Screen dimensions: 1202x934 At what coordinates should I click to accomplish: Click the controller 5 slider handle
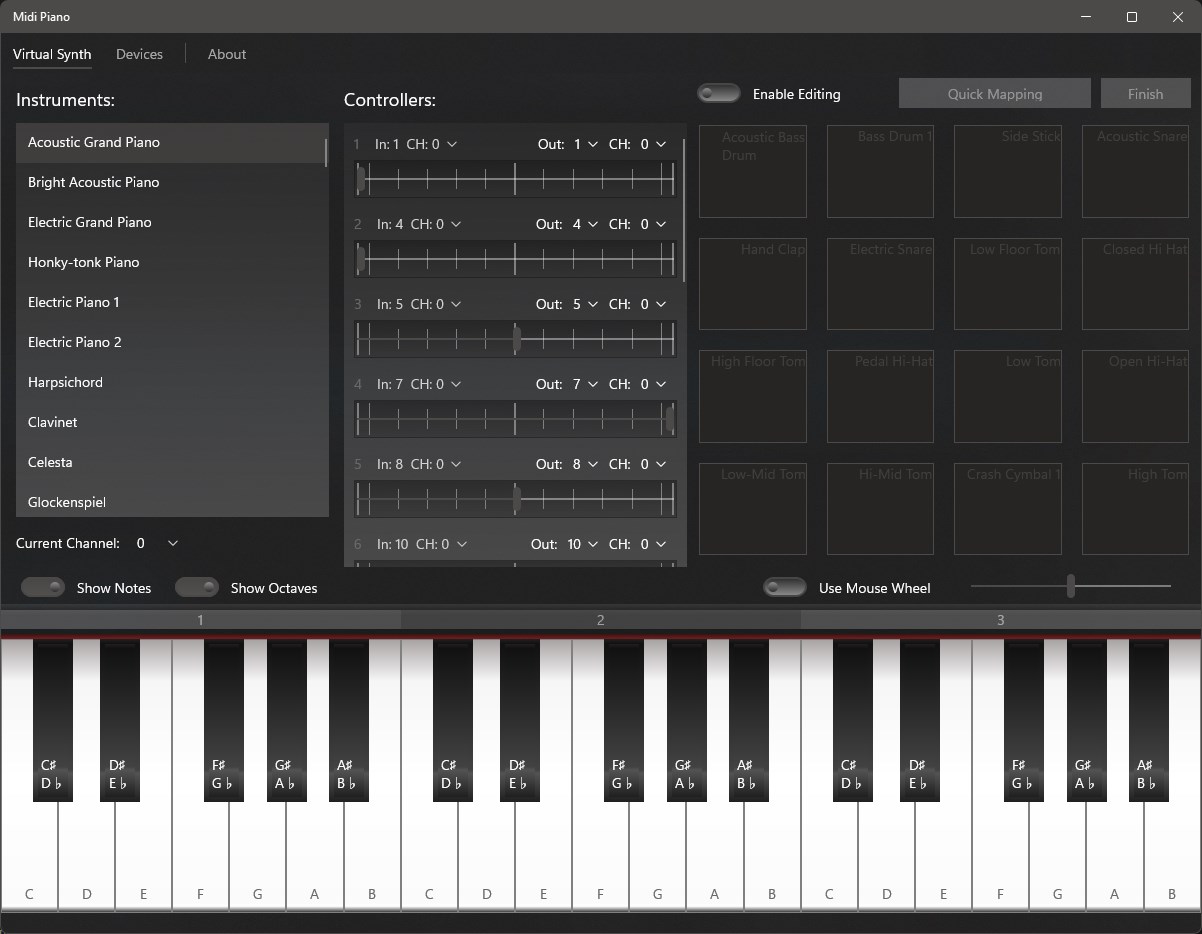tap(517, 499)
